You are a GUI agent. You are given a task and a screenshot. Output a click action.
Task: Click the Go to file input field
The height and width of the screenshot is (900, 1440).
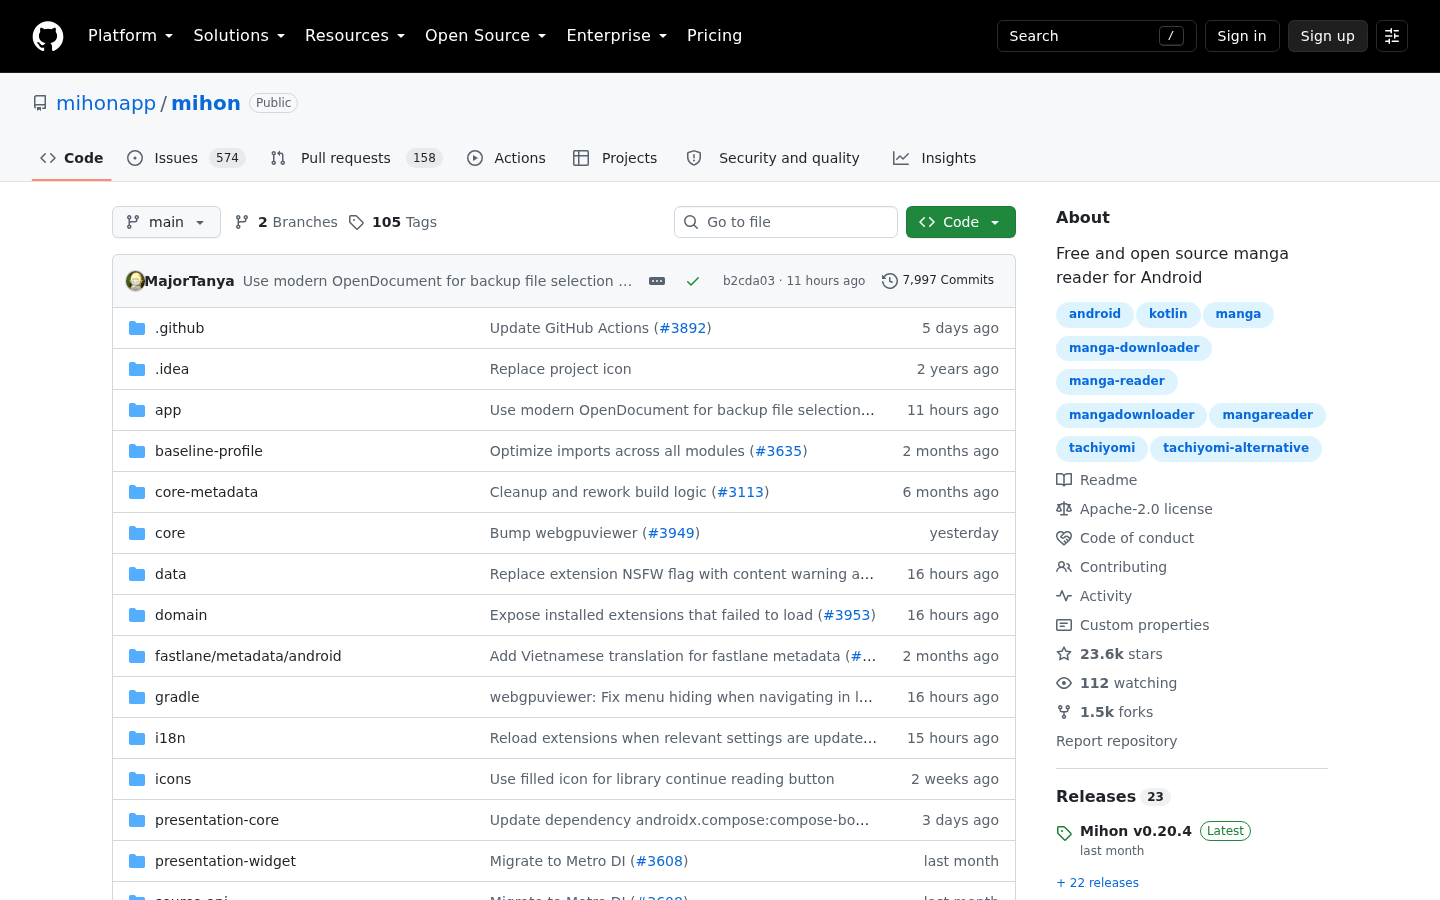(786, 222)
